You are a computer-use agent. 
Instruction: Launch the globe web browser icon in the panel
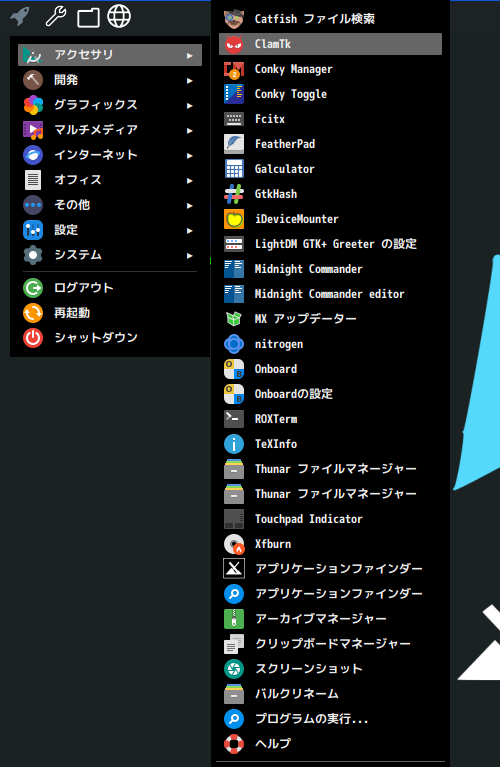pos(119,16)
